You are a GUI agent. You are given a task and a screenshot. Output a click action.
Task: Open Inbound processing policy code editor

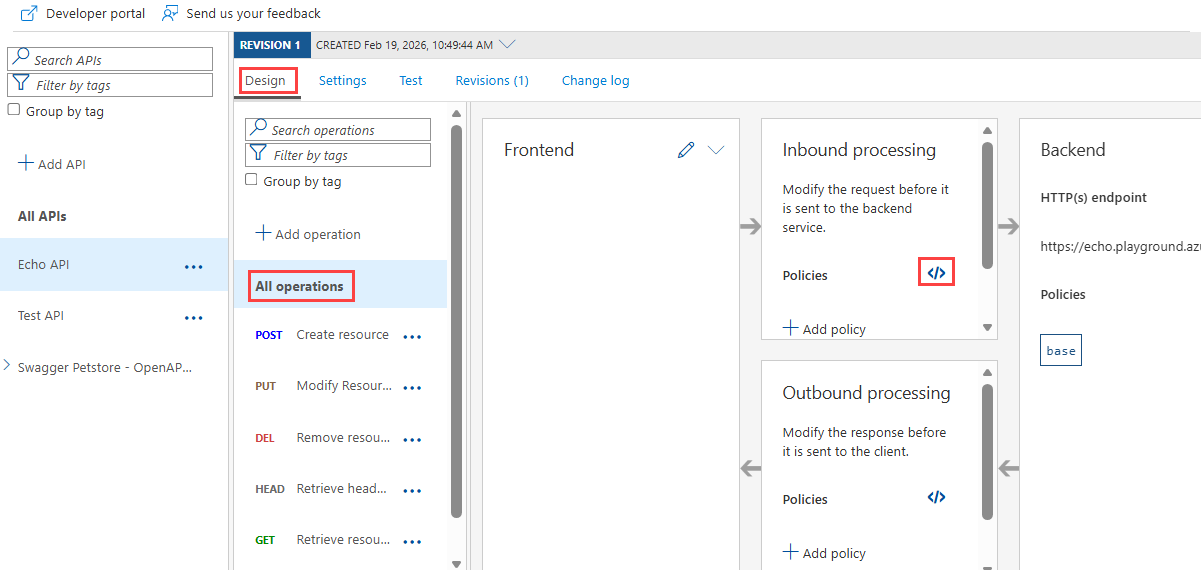pos(936,272)
